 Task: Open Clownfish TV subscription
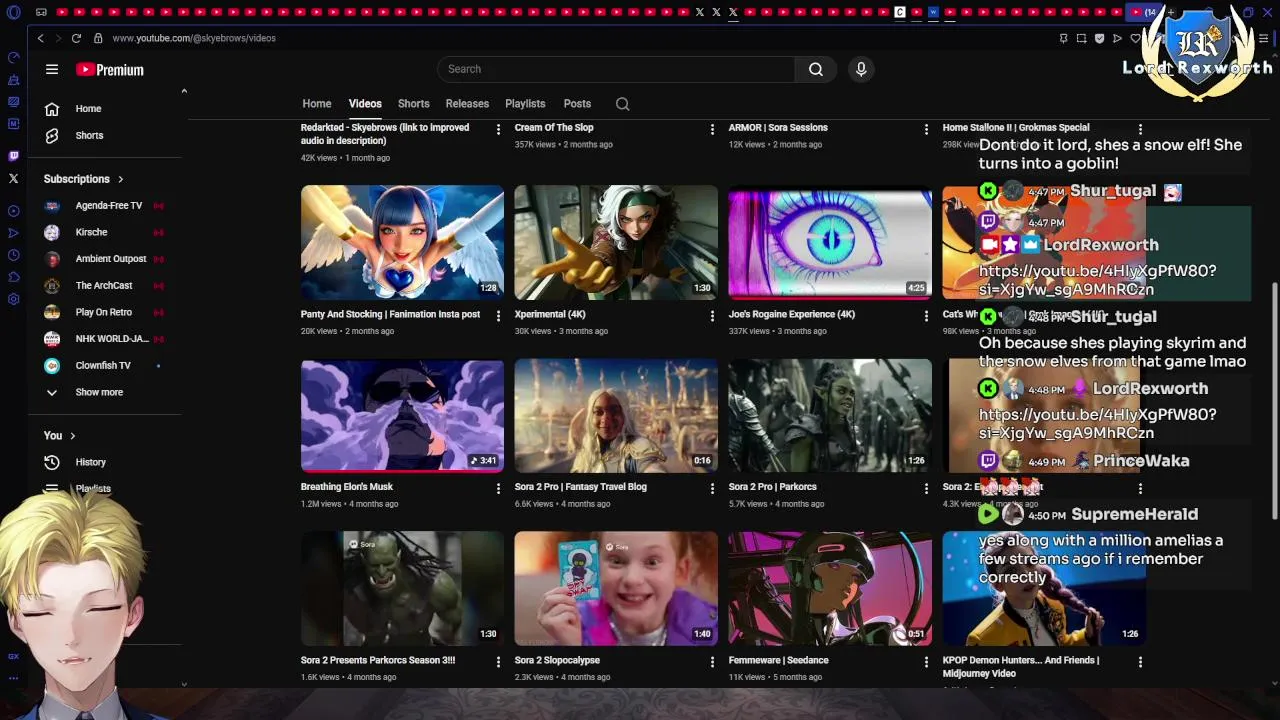[104, 366]
